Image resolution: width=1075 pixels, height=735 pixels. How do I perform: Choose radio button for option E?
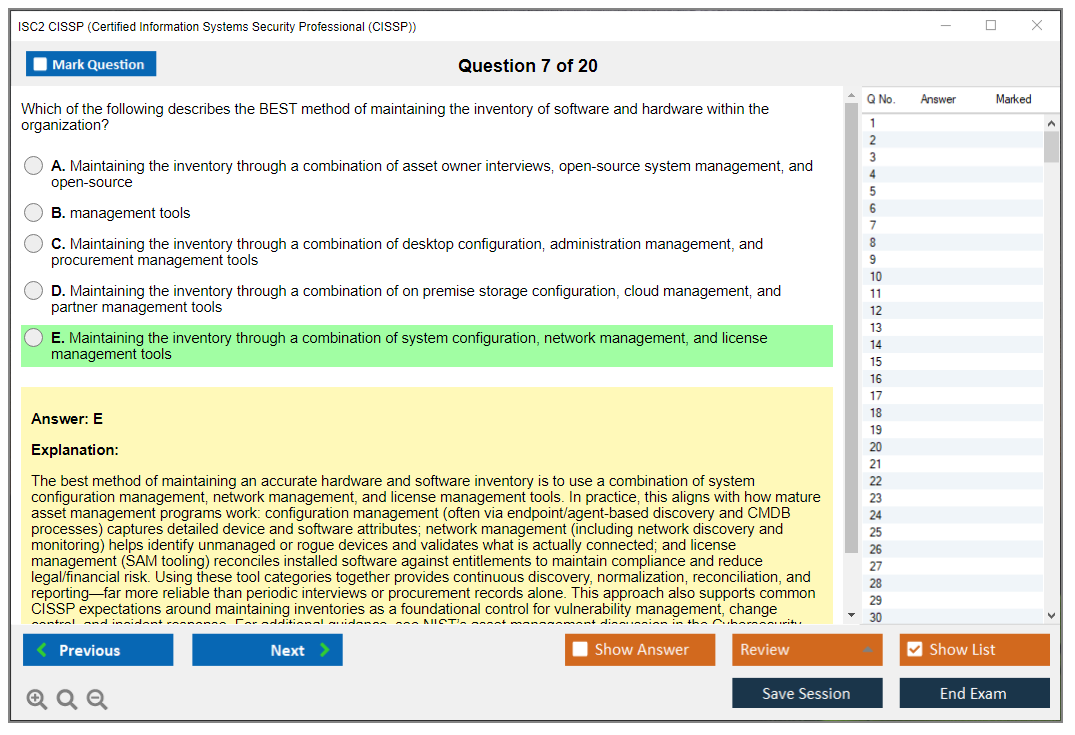34,337
